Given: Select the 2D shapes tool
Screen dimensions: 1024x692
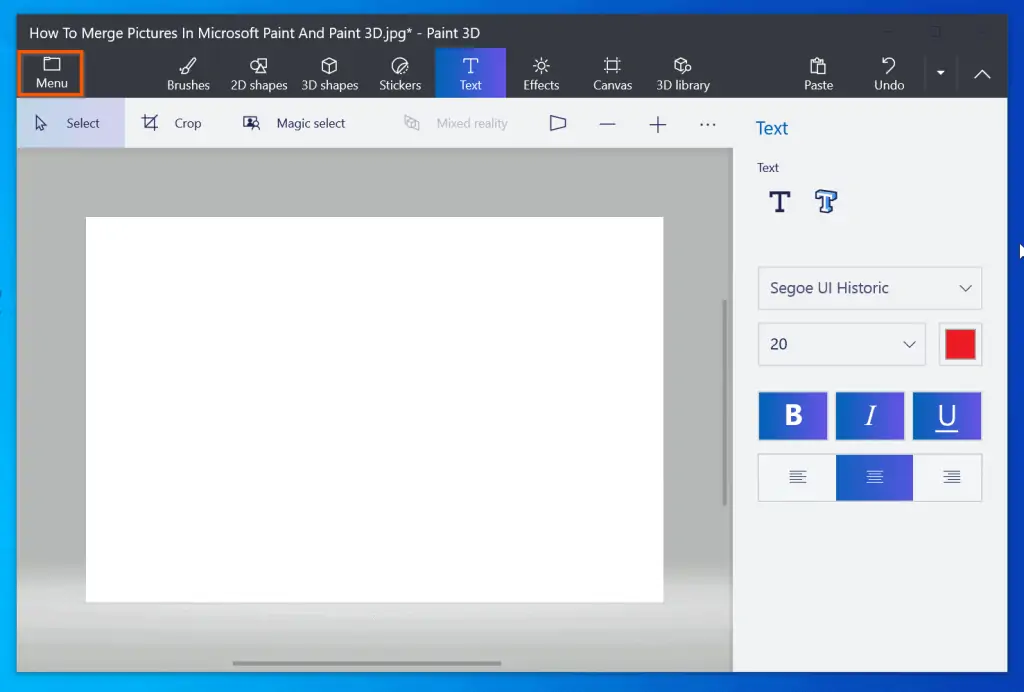Looking at the screenshot, I should pos(259,73).
